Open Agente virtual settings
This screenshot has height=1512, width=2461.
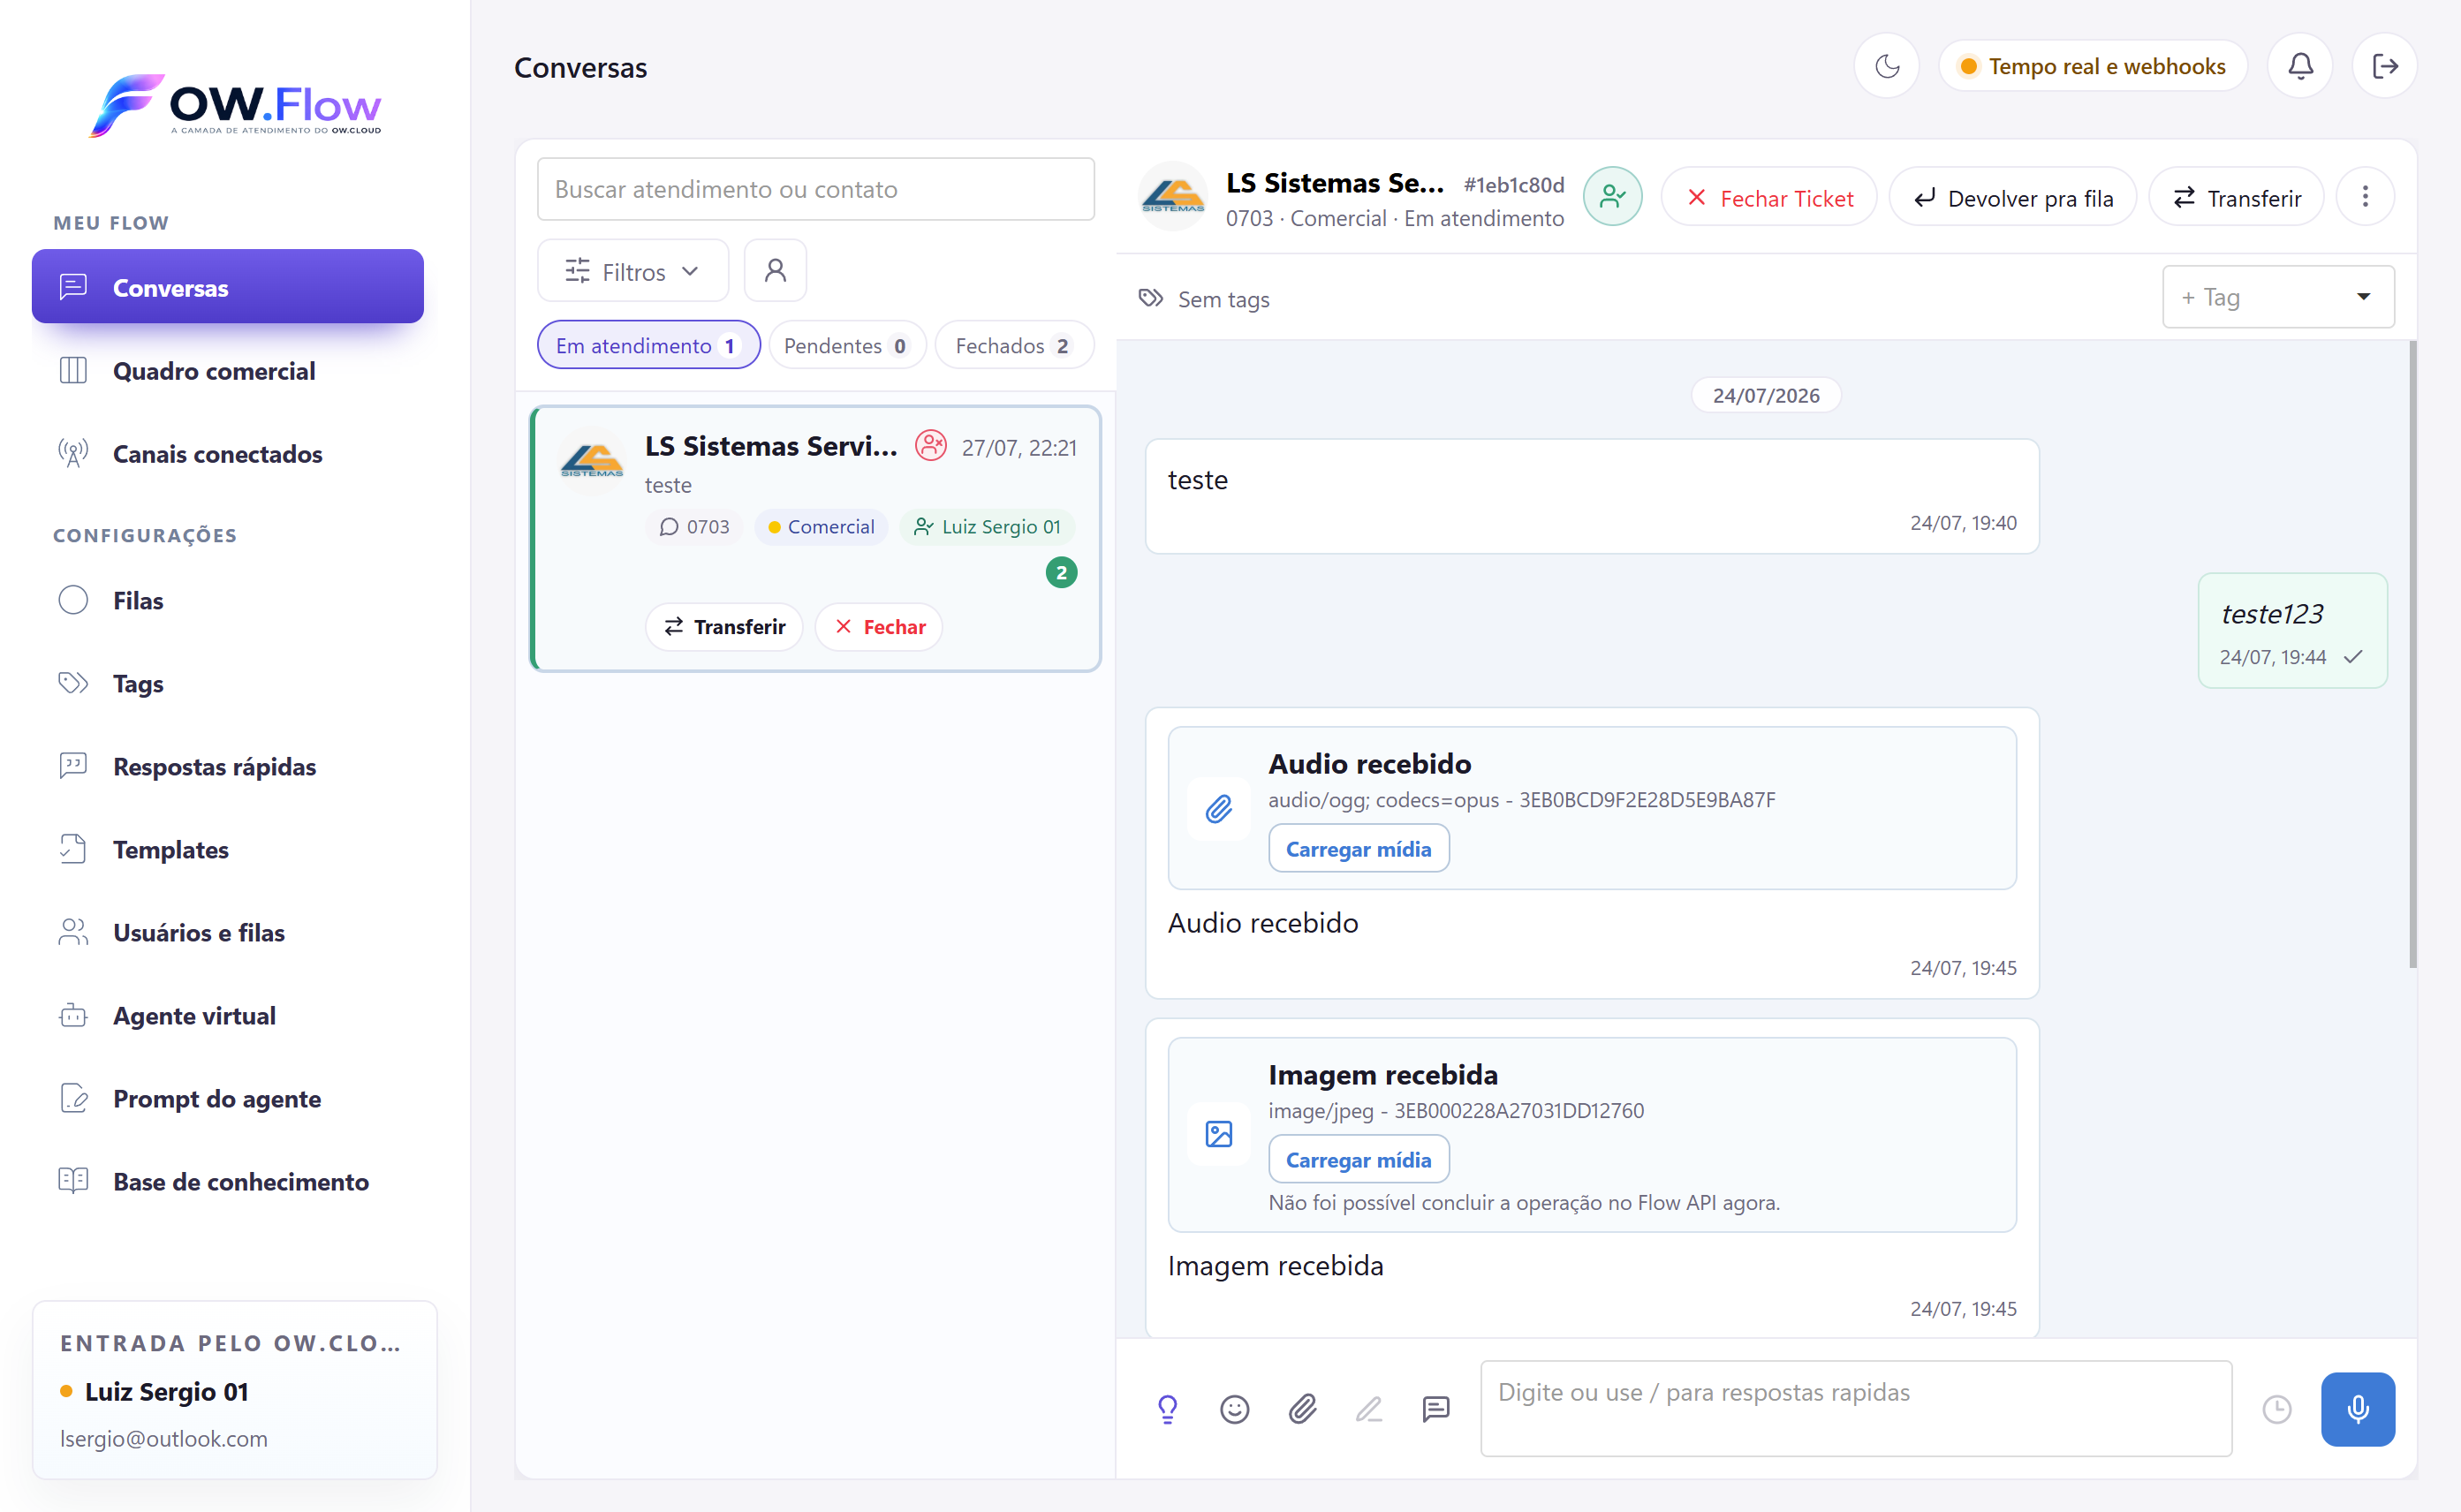(228, 1015)
